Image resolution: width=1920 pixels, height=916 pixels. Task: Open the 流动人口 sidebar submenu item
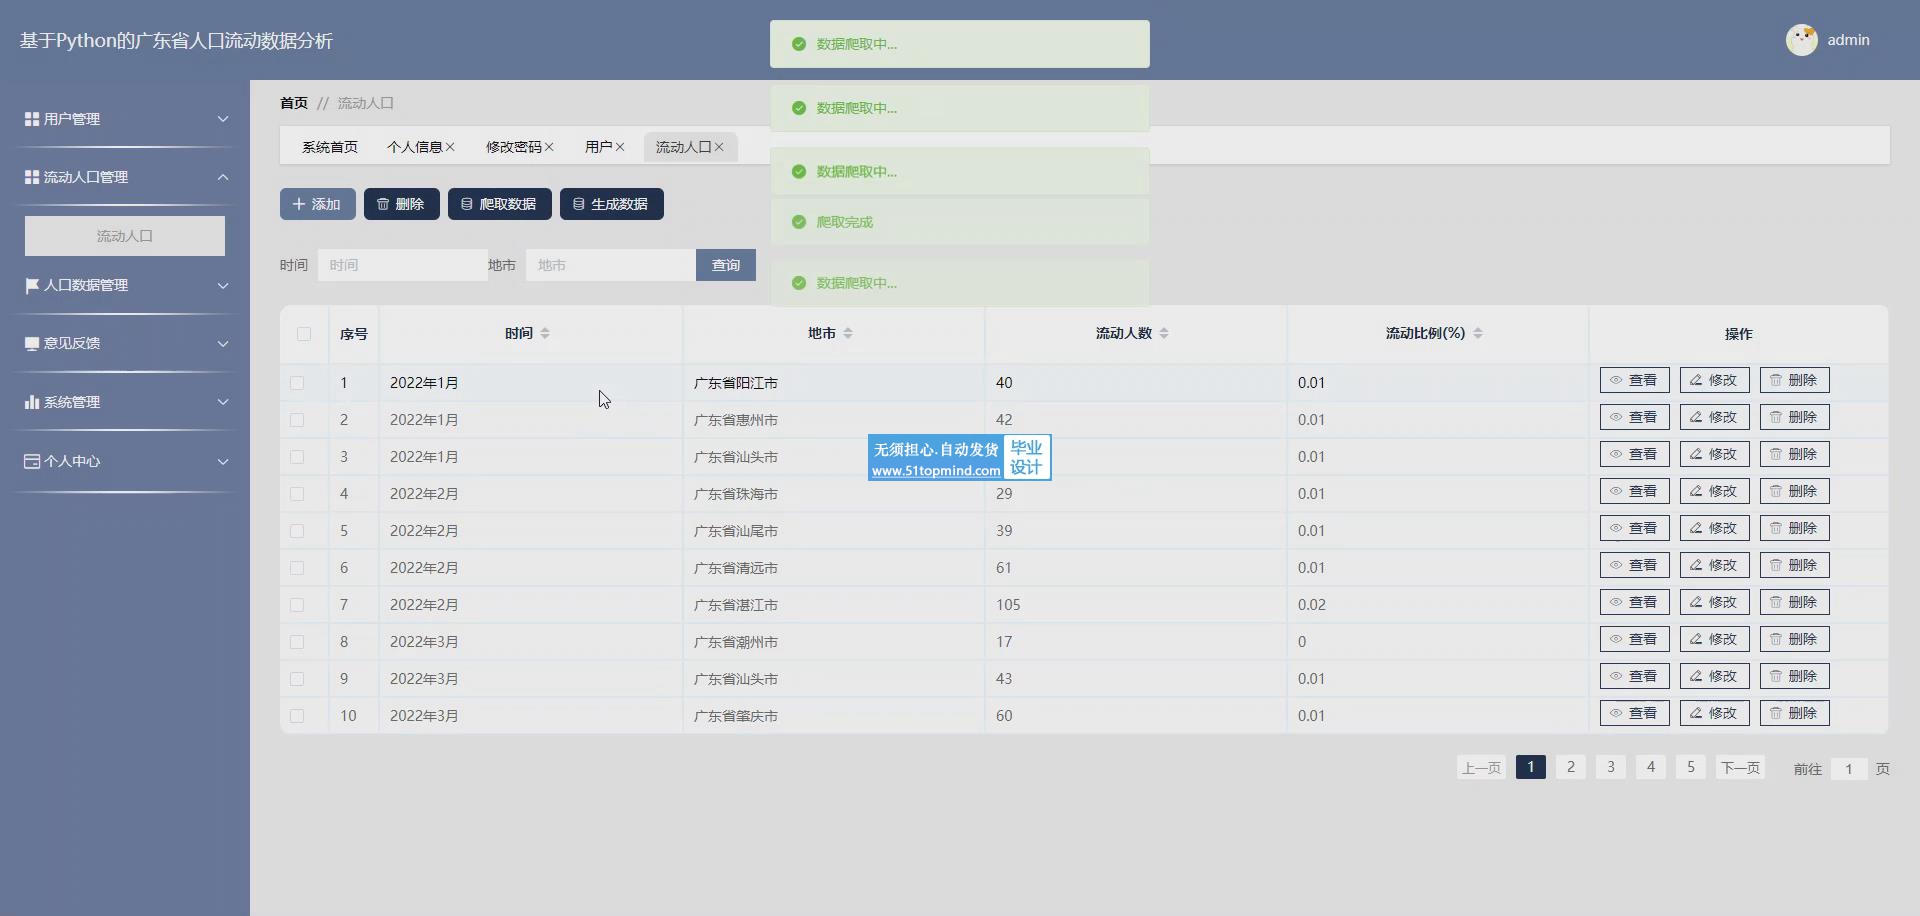pos(125,236)
